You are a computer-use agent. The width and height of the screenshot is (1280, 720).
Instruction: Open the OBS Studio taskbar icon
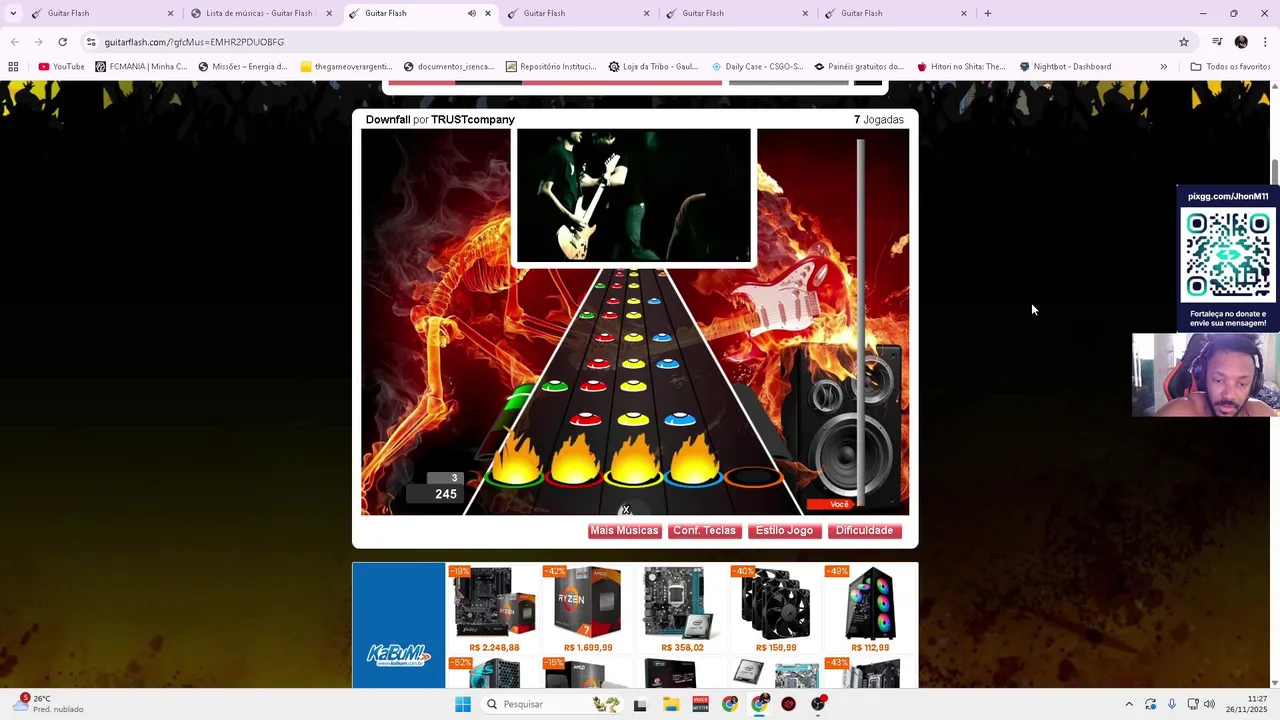818,704
